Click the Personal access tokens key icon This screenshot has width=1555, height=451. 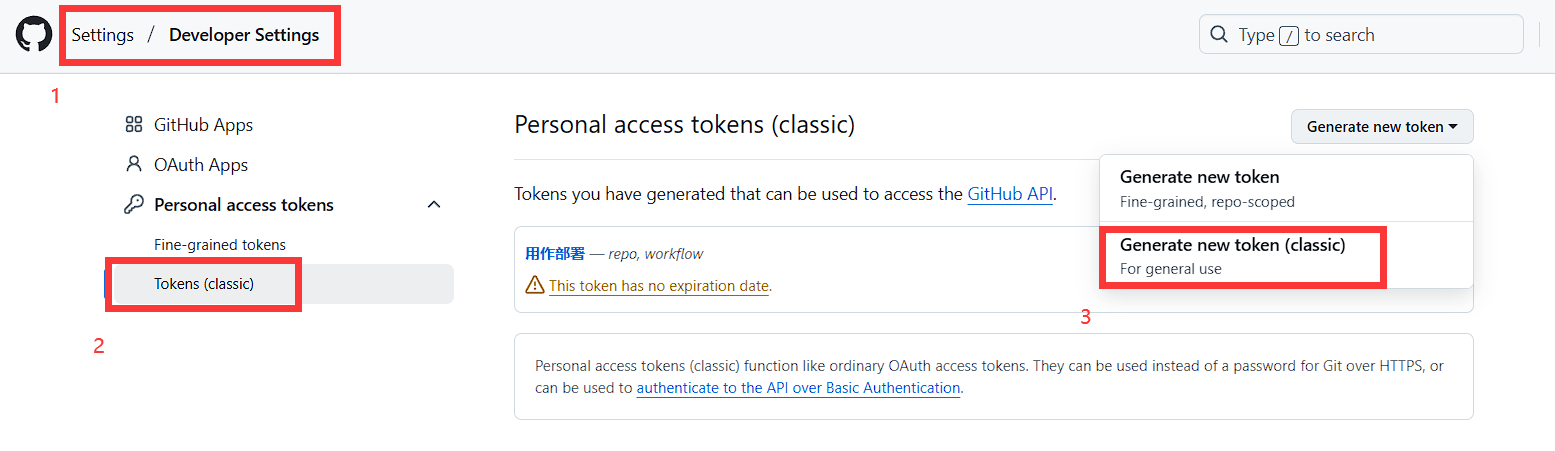coord(133,205)
